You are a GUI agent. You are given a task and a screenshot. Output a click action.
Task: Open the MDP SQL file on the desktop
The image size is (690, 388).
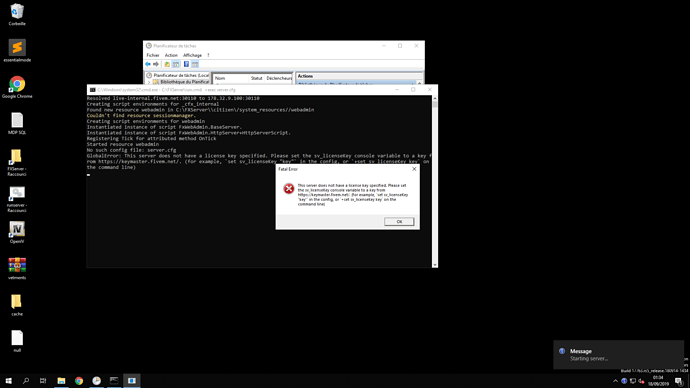click(17, 123)
